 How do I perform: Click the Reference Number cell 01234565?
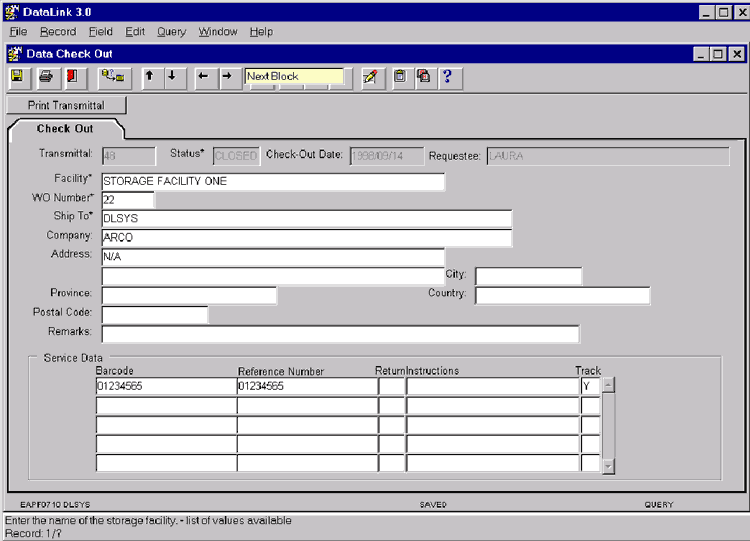(307, 386)
